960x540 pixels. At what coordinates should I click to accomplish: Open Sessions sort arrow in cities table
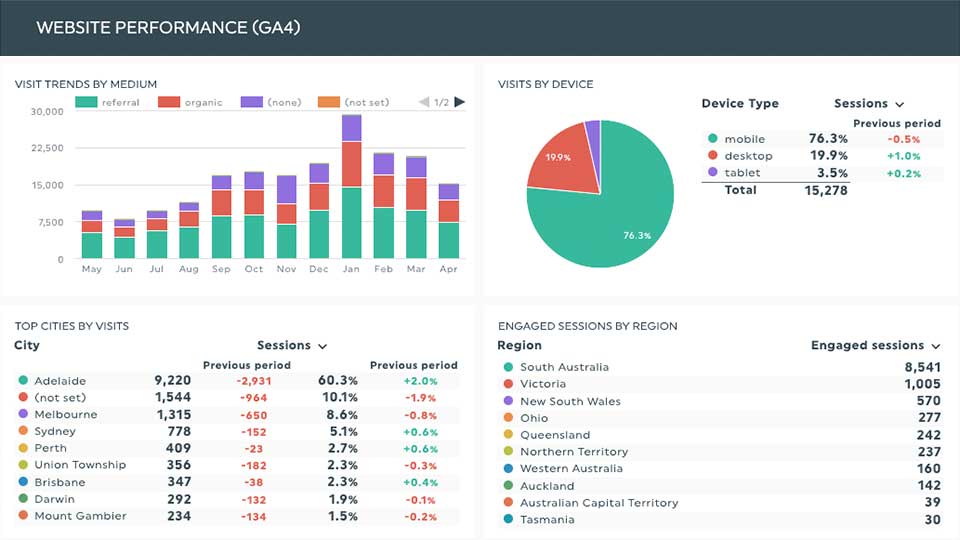click(323, 347)
